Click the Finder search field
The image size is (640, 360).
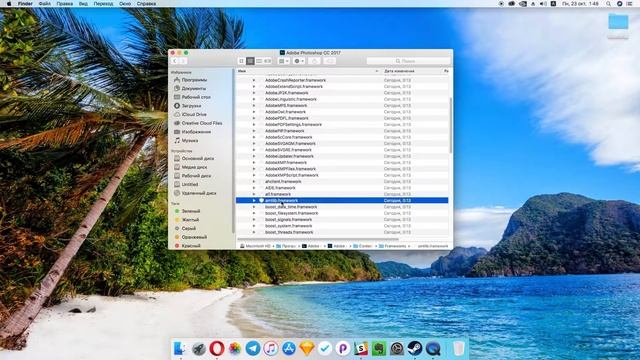(x=409, y=61)
